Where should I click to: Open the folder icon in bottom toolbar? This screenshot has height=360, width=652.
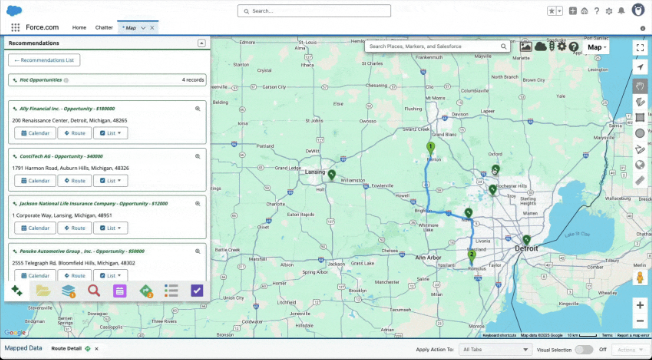pyautogui.click(x=43, y=291)
